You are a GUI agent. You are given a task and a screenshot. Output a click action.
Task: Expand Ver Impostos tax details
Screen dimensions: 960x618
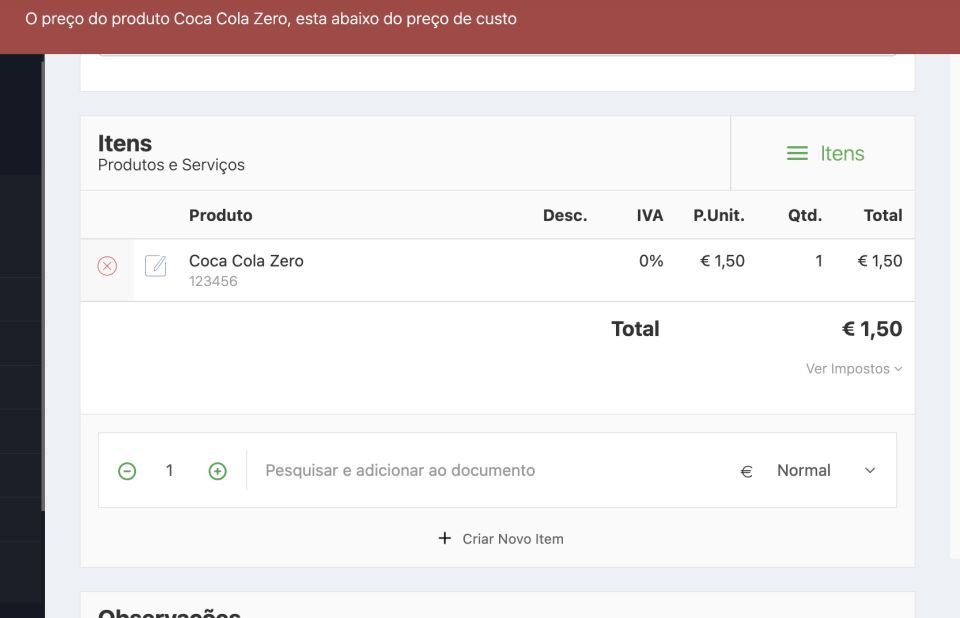click(853, 369)
